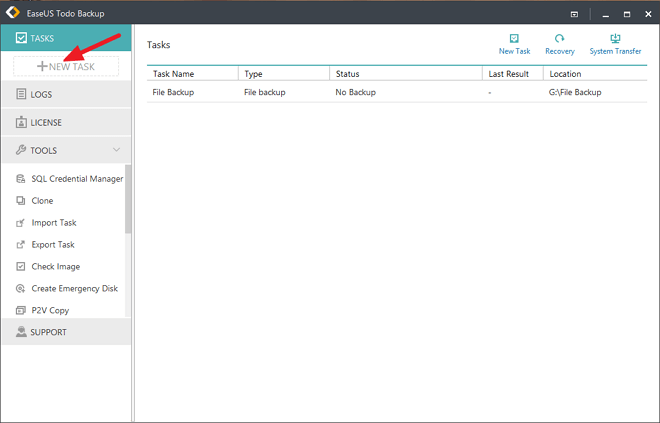Launch the Clone tool
The width and height of the screenshot is (660, 423).
click(x=42, y=201)
